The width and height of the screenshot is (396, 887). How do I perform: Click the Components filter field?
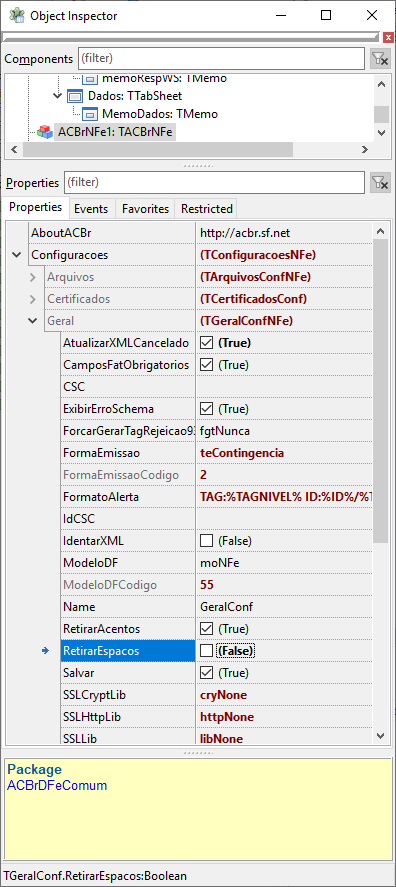(x=221, y=58)
